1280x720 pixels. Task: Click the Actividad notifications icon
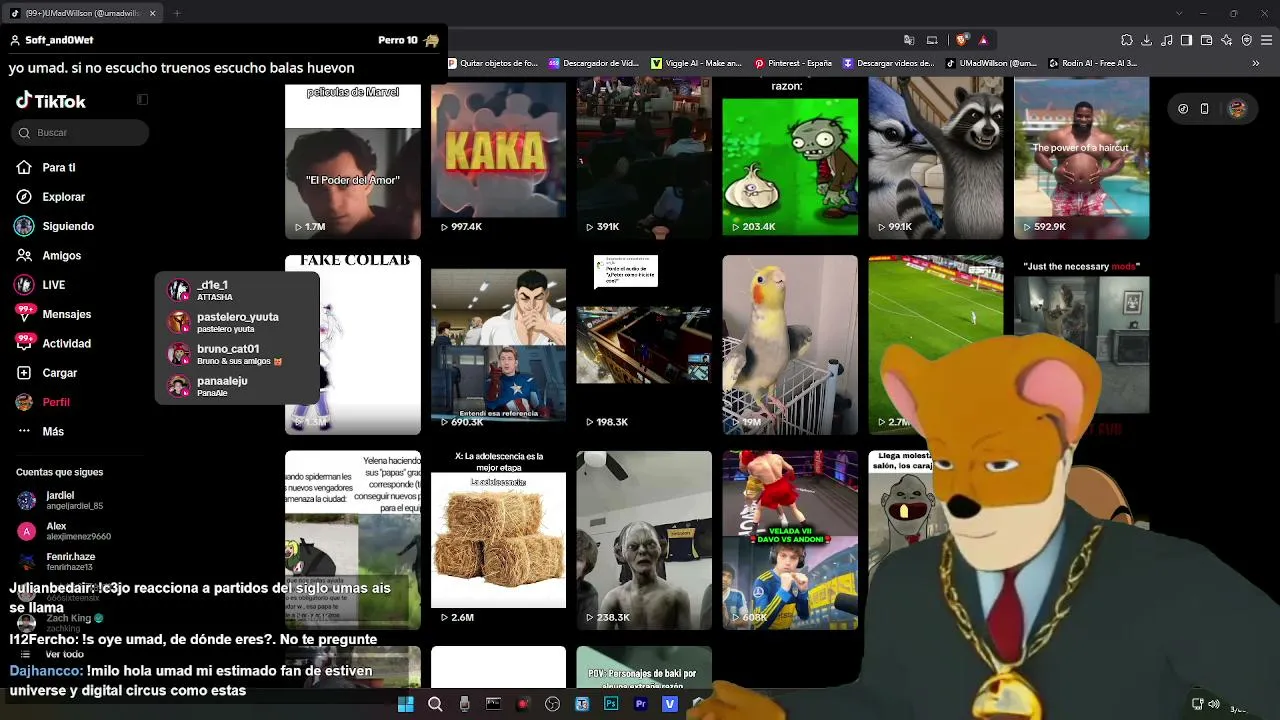tap(24, 343)
